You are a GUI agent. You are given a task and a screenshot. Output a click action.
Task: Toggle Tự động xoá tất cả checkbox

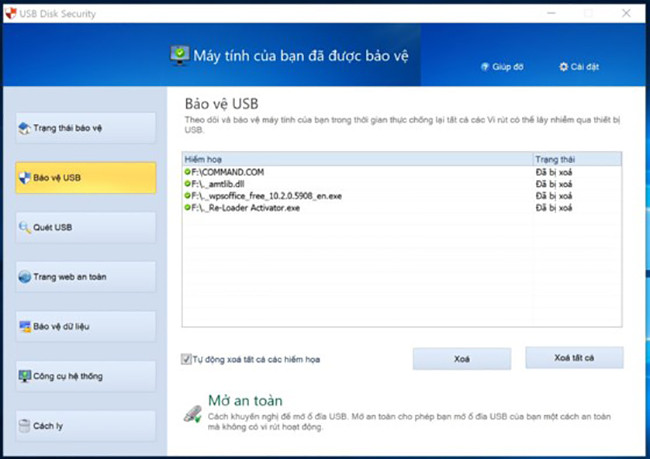pos(187,358)
